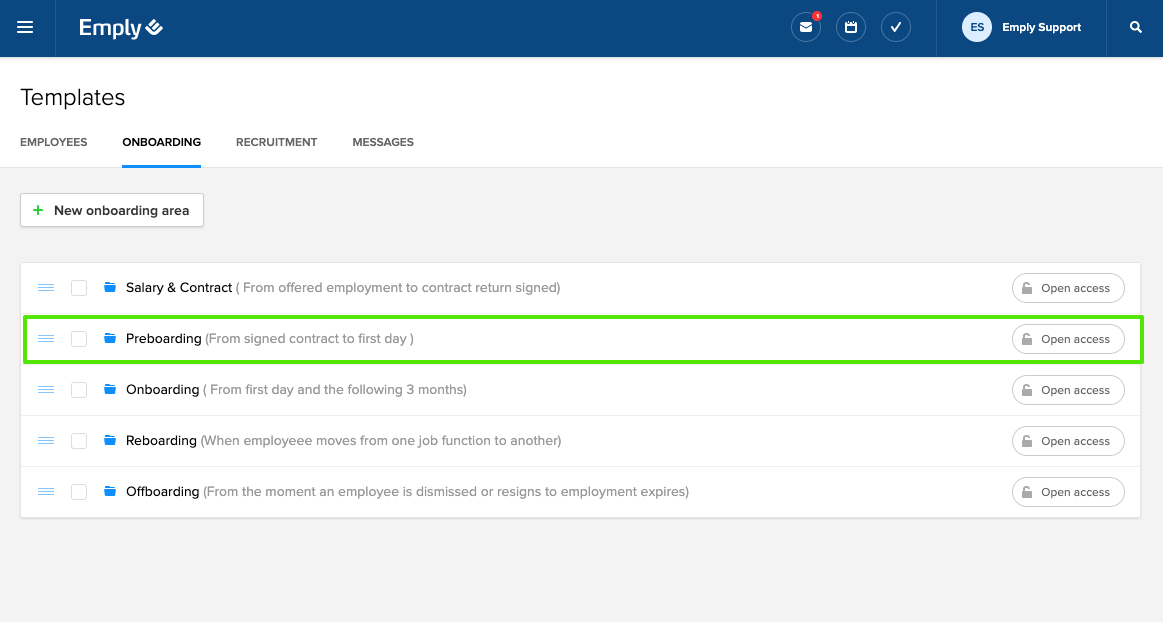Screen dimensions: 1163x622
Task: Click the New onboarding area button
Action: coord(112,210)
